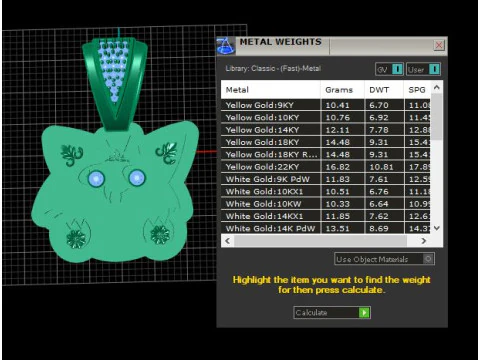The width and height of the screenshot is (480, 360).
Task: Select the Yellow Gold:18KY row
Action: click(x=325, y=142)
